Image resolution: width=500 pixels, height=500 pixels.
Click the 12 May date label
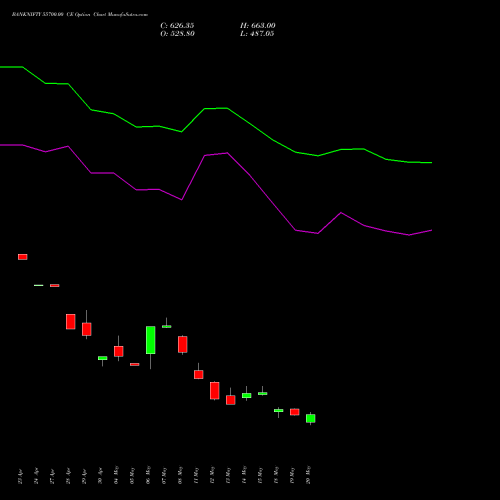click(212, 475)
